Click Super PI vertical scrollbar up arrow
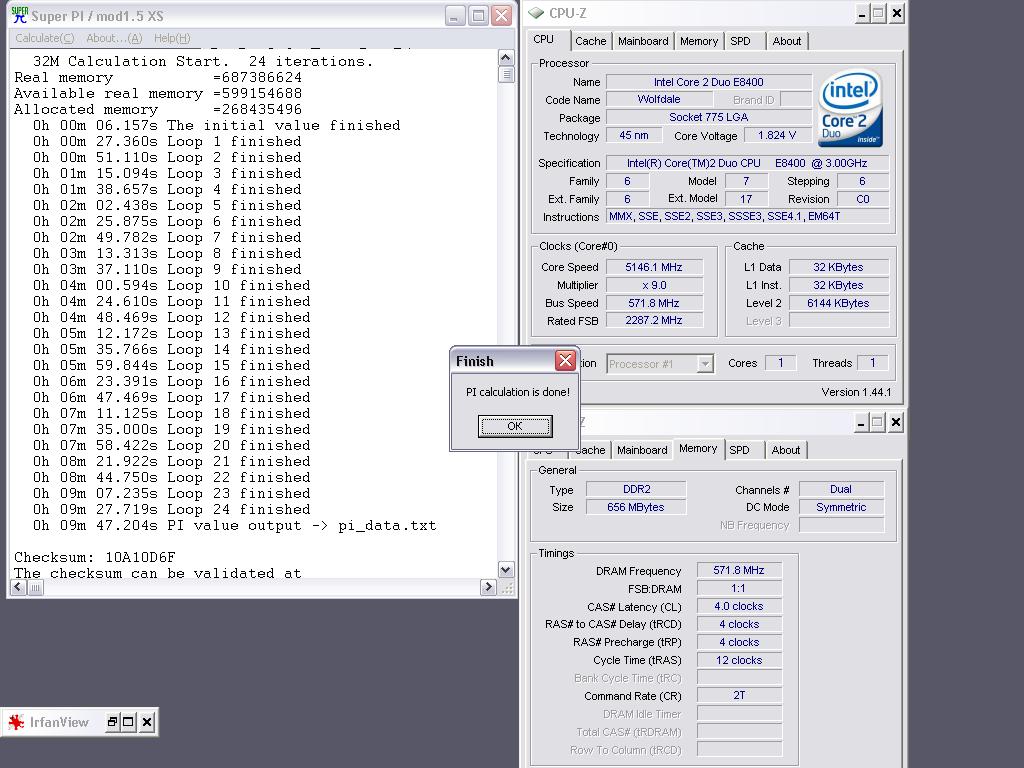 tap(505, 57)
